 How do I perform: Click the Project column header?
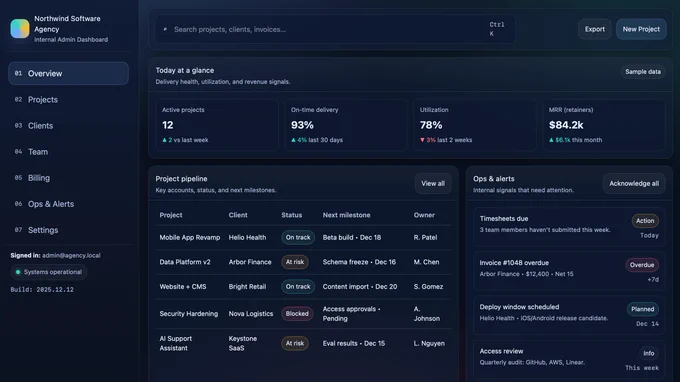coord(171,215)
